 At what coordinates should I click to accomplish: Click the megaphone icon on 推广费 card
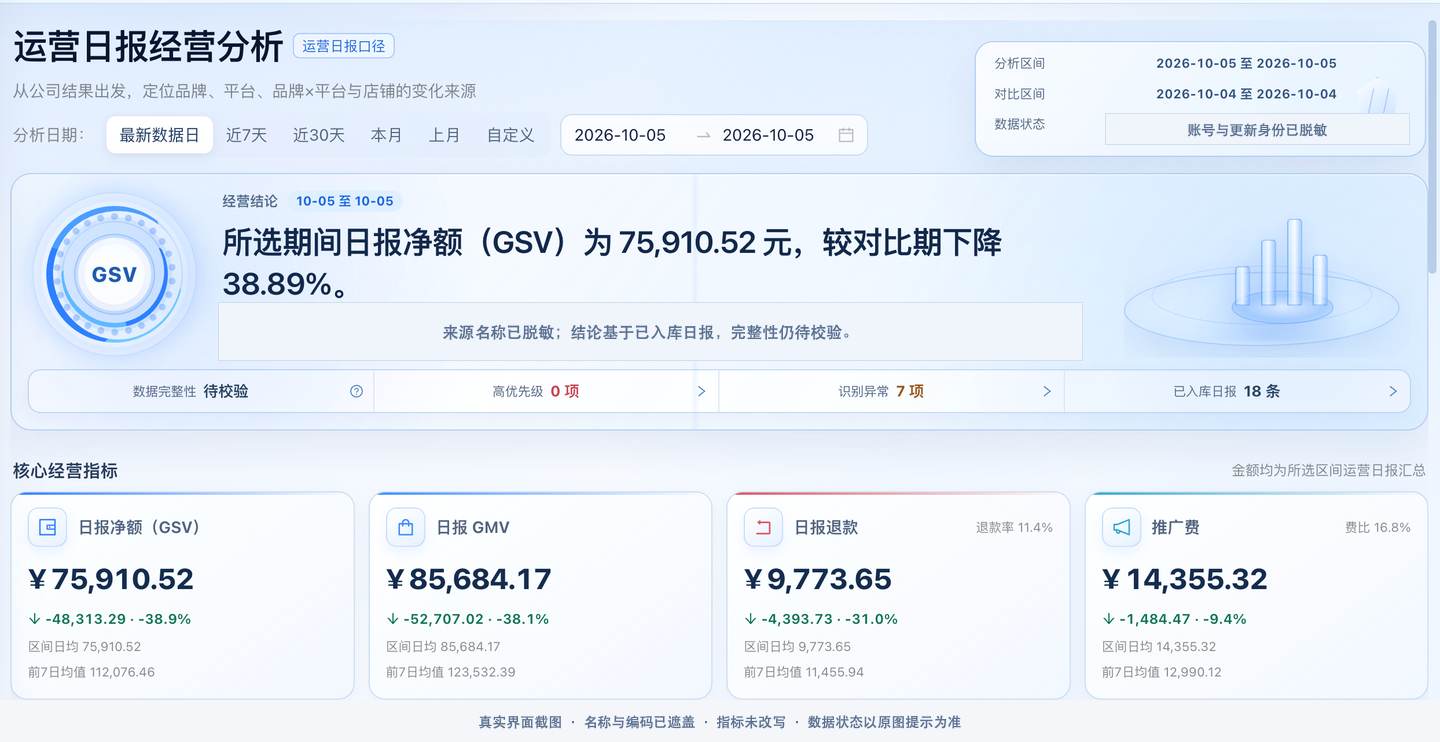pos(1122,528)
